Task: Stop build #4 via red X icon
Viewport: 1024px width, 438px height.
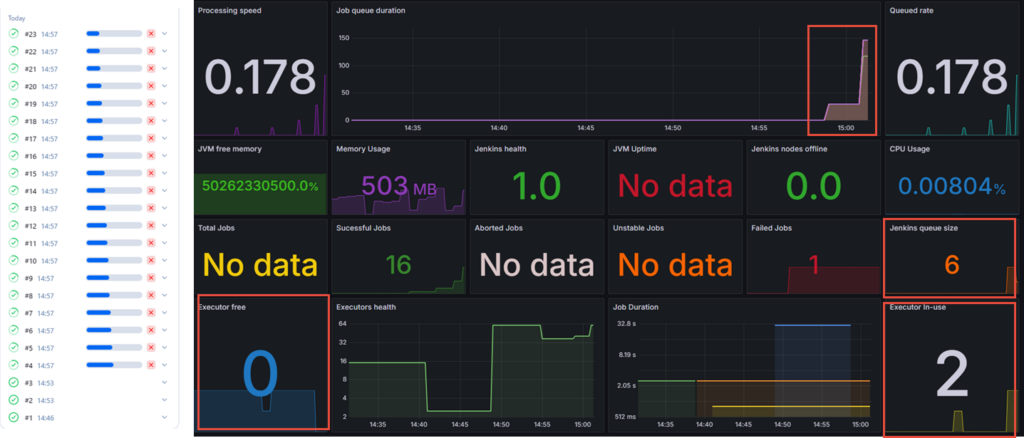Action: coord(151,365)
